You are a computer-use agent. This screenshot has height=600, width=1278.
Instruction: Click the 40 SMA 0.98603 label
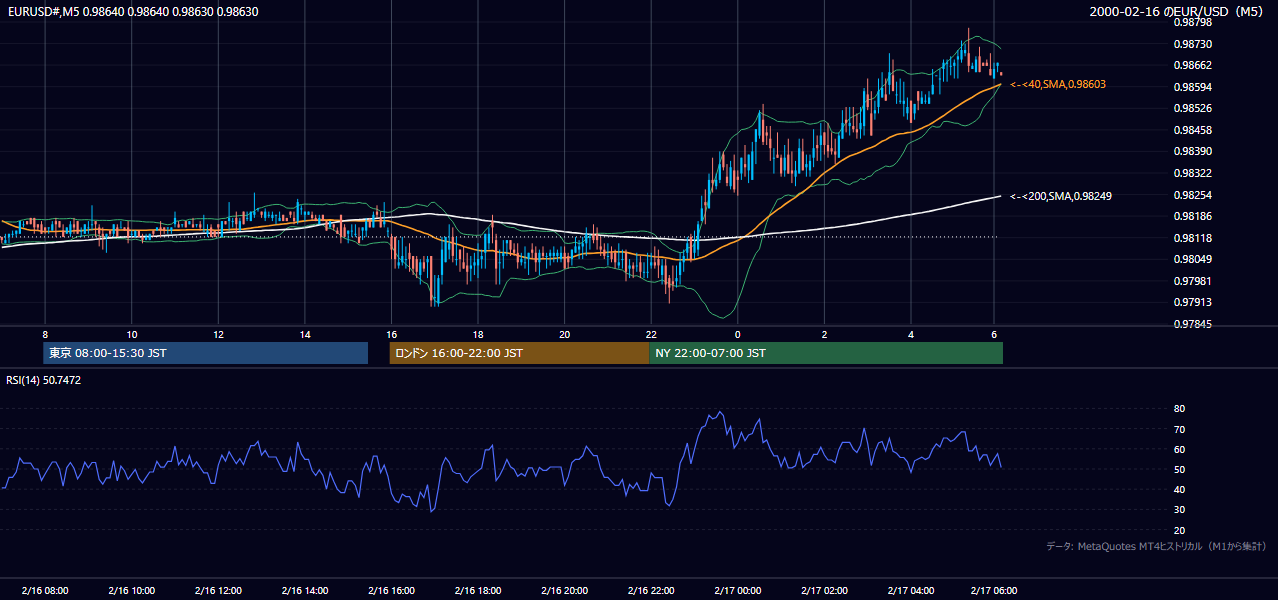(1058, 85)
